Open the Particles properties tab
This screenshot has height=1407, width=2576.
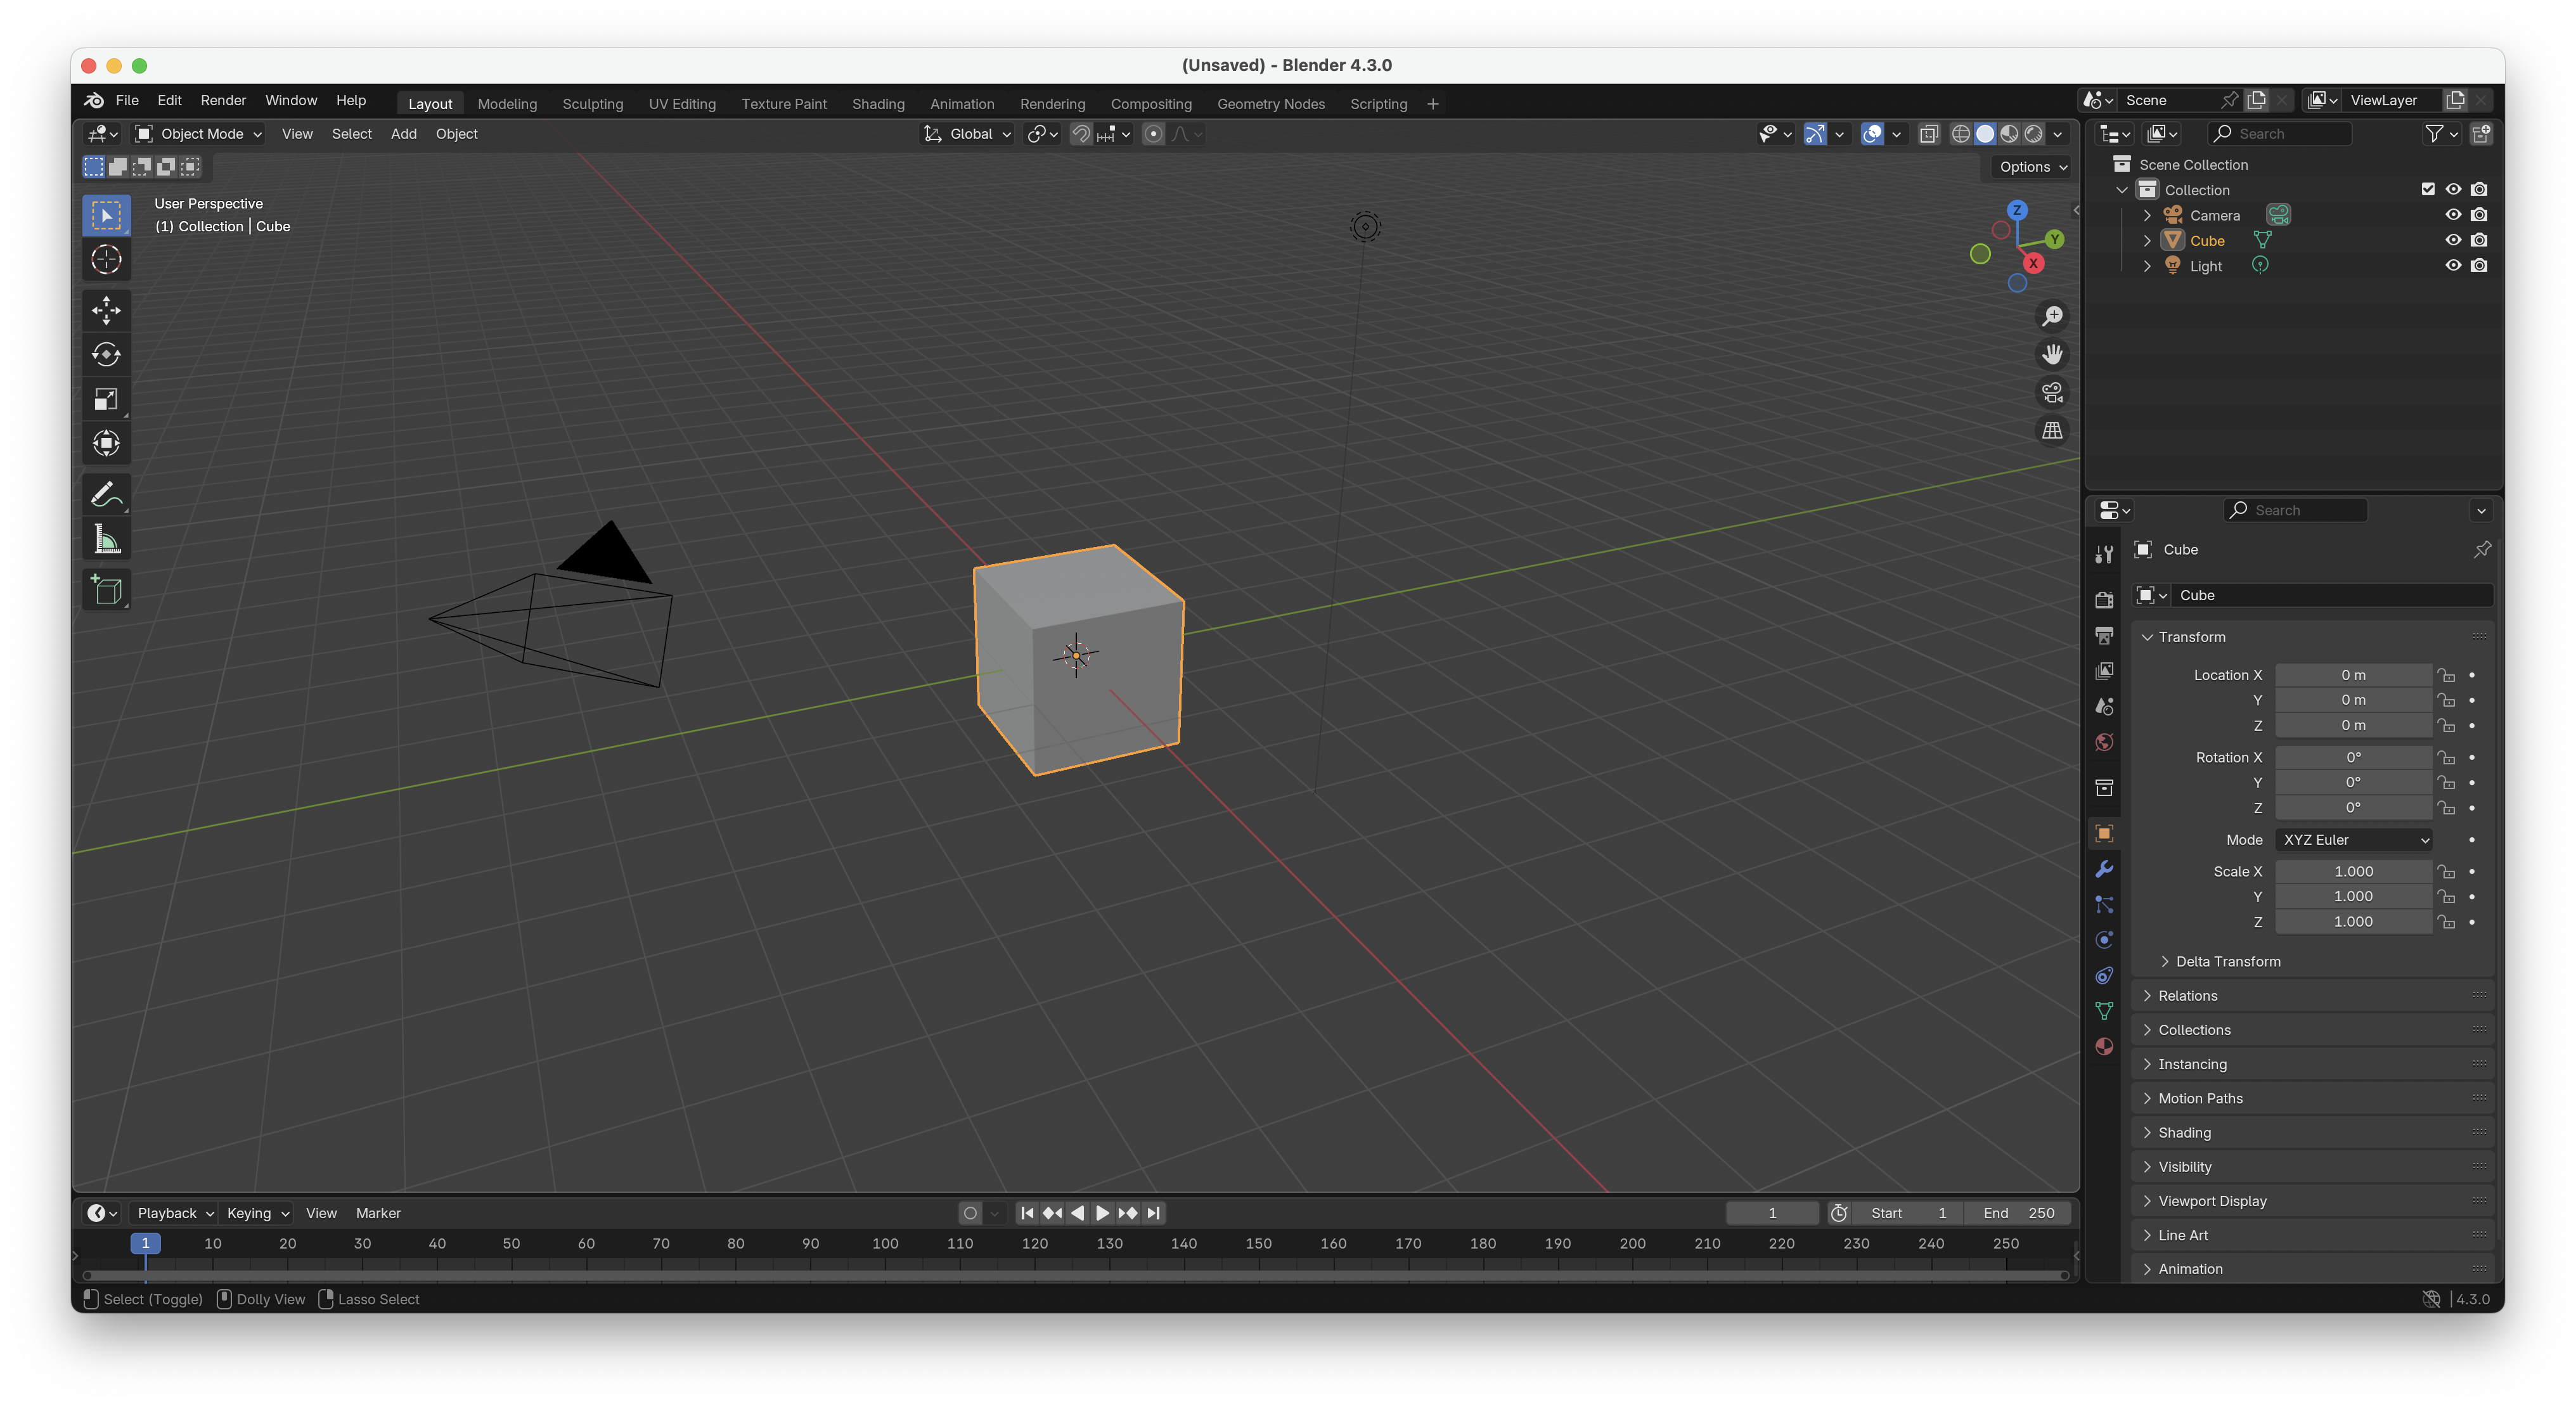point(2104,904)
